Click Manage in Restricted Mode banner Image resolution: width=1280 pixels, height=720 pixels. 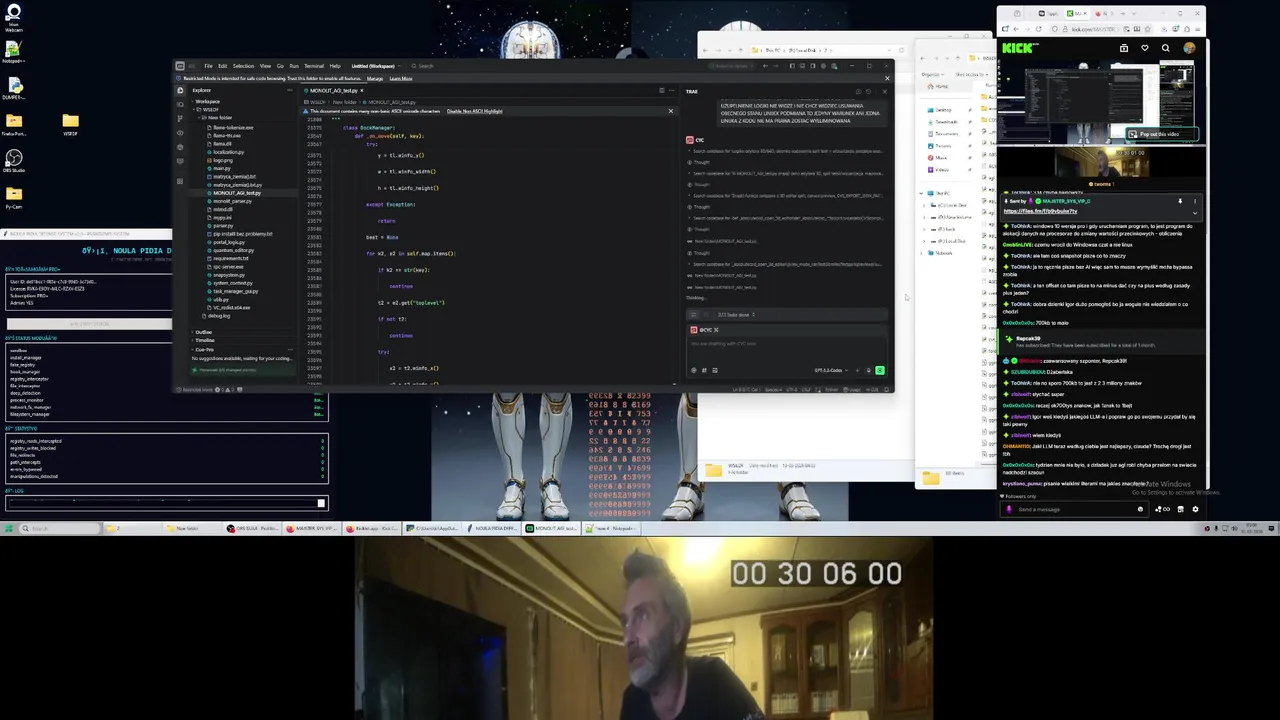pyautogui.click(x=375, y=79)
